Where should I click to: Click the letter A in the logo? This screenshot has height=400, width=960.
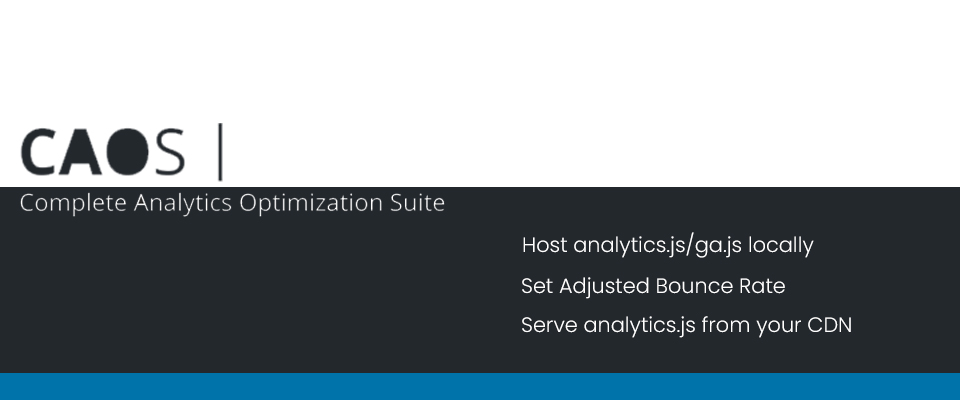(81, 152)
